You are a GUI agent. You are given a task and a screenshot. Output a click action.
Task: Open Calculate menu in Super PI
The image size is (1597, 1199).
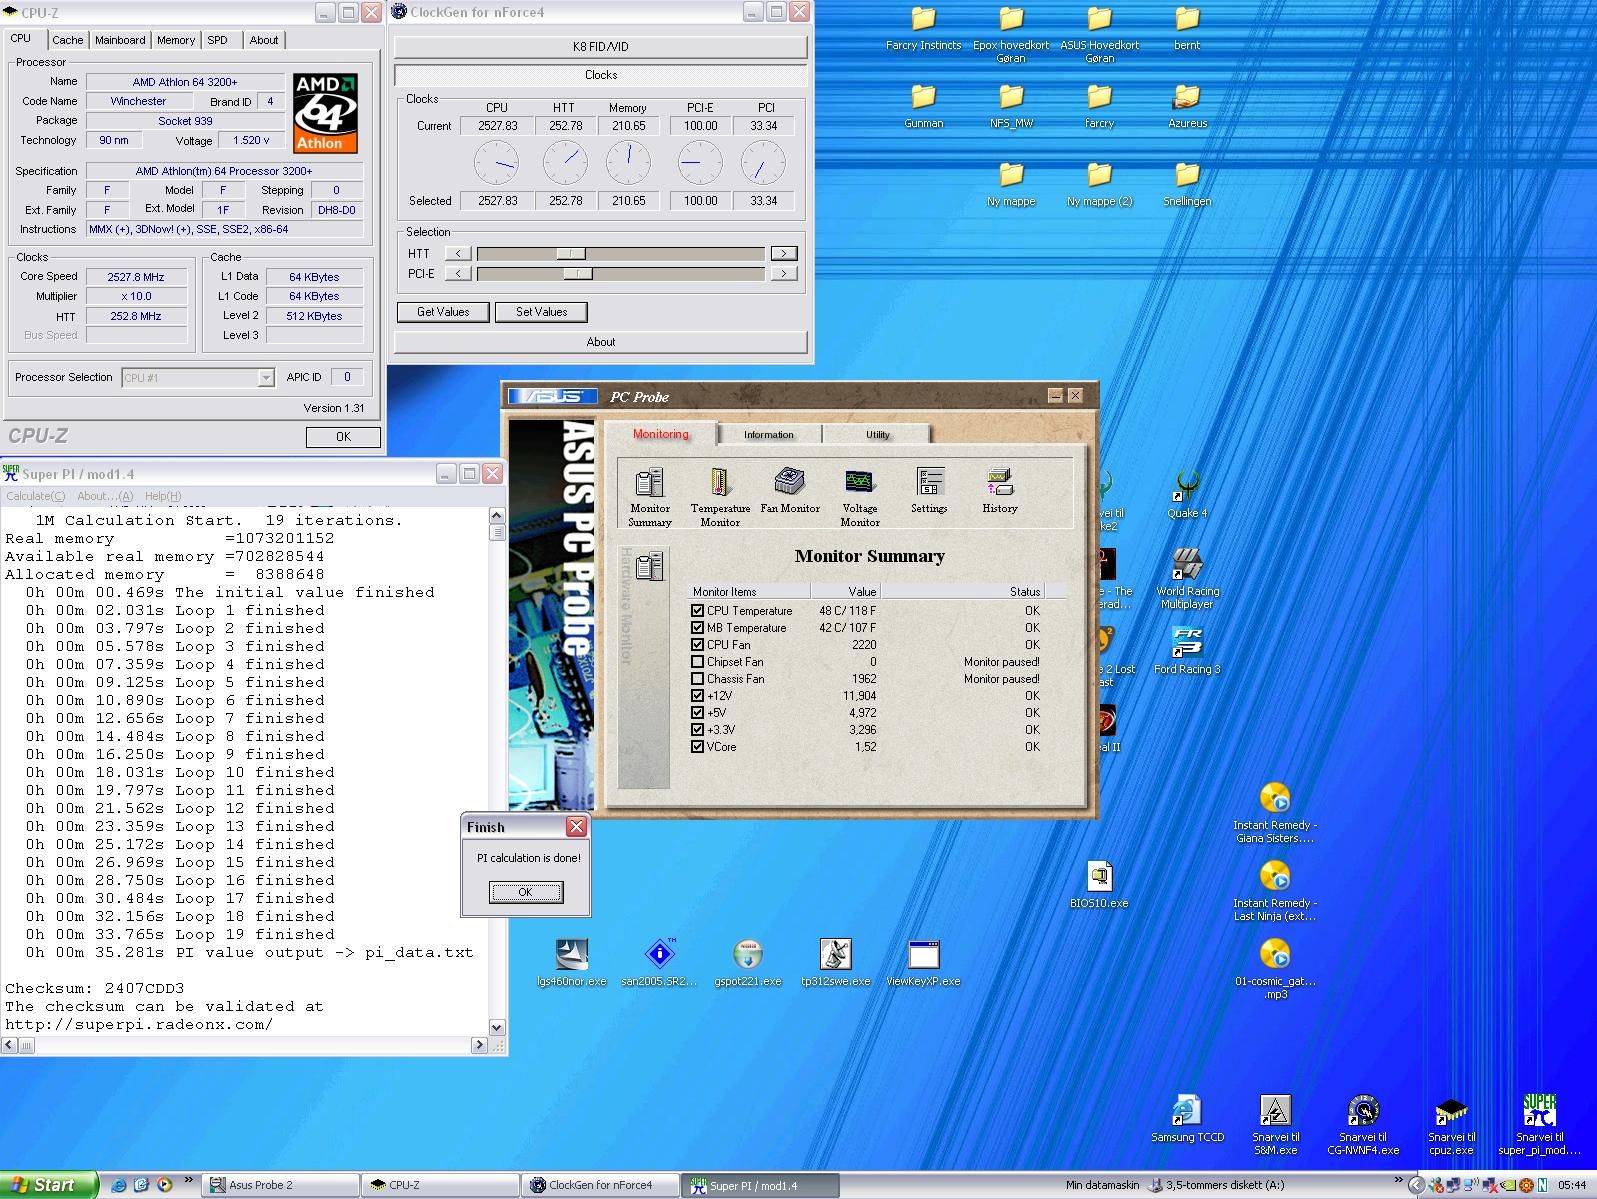tap(36, 496)
